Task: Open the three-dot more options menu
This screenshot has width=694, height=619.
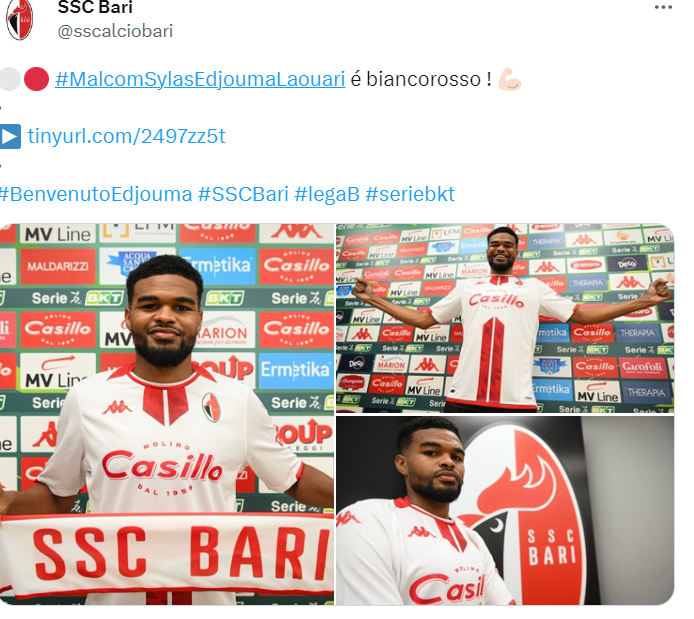Action: click(663, 7)
